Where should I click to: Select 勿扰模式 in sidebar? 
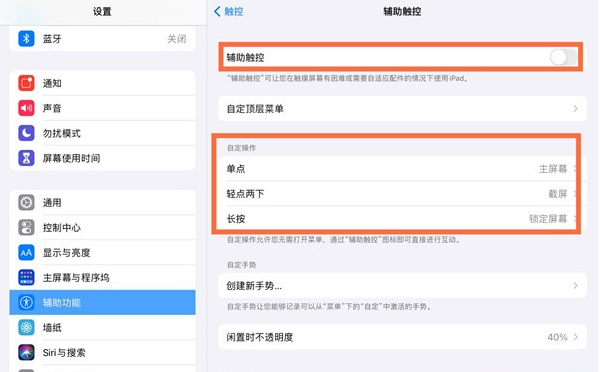(x=102, y=133)
